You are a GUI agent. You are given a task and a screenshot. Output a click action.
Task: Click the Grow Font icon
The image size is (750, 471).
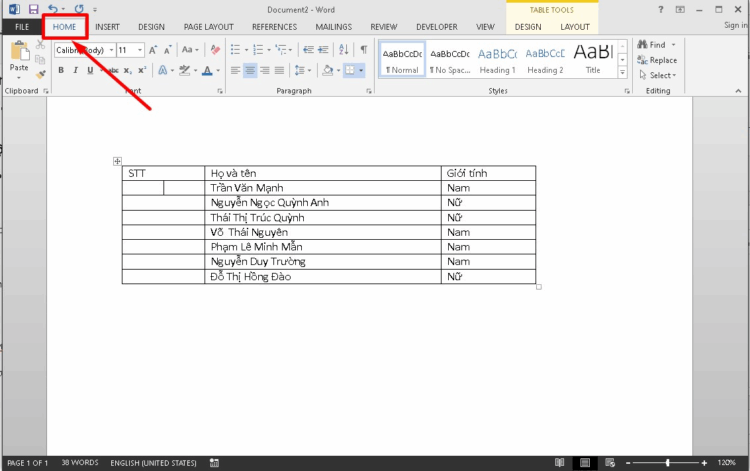click(x=153, y=49)
